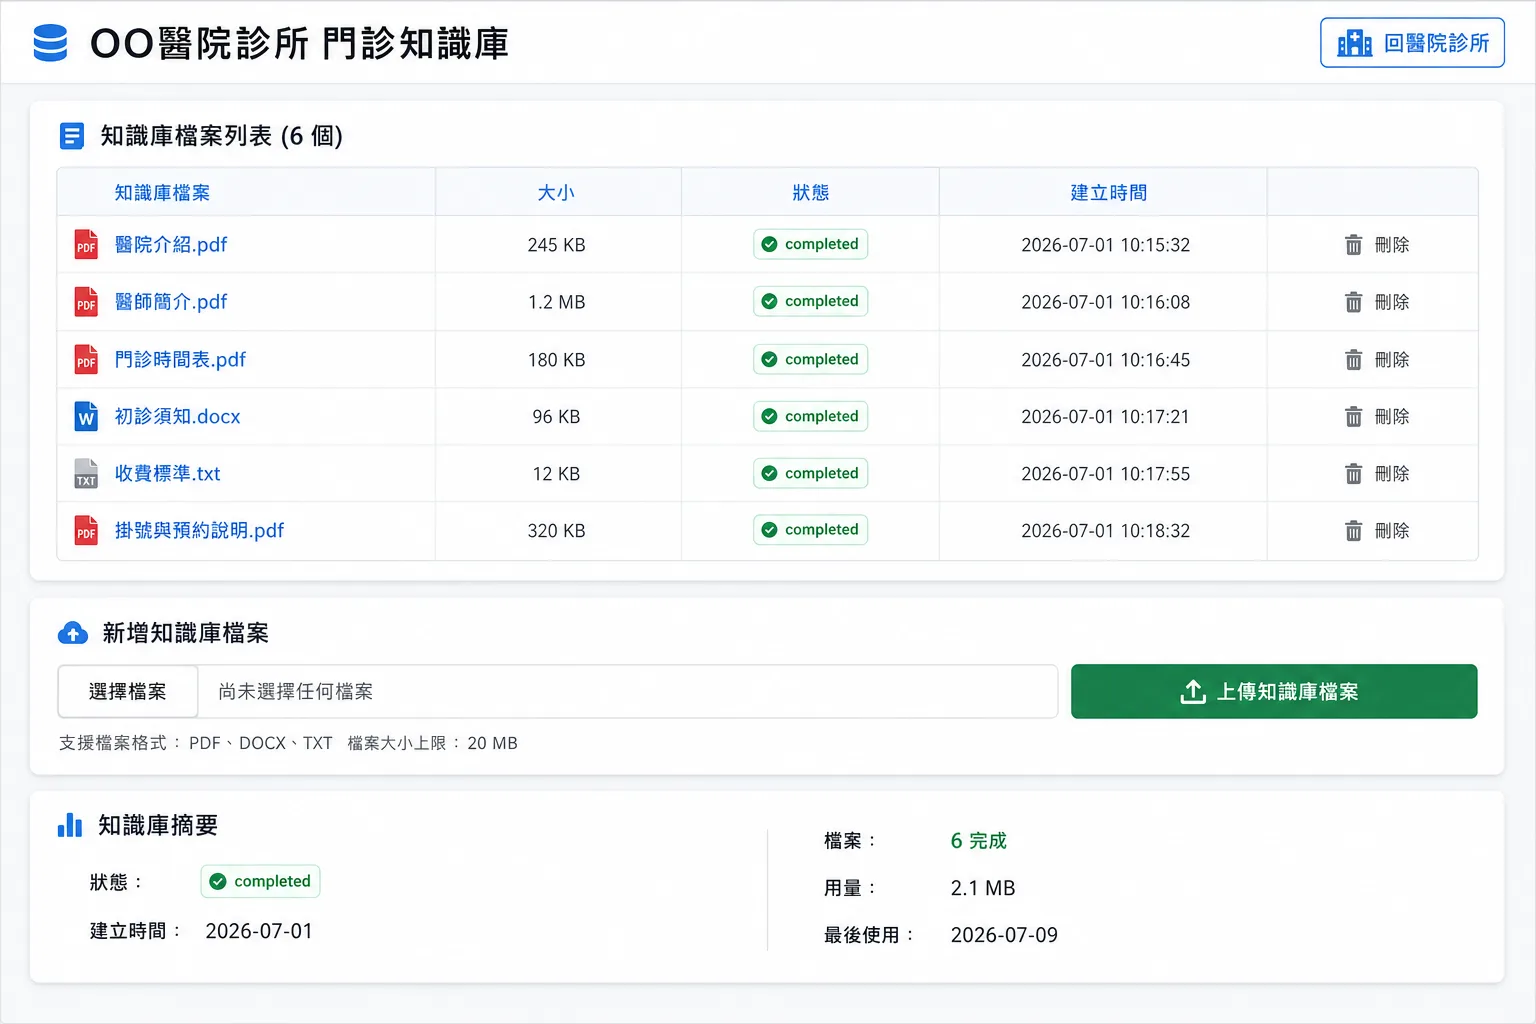Click the 180 KB size cell

coord(557,360)
